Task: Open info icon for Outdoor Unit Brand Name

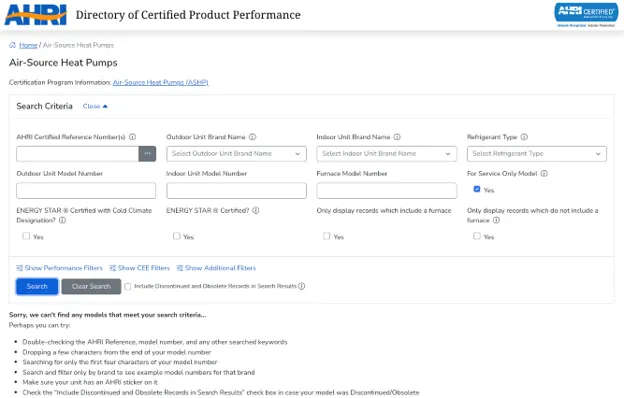Action: (x=252, y=137)
